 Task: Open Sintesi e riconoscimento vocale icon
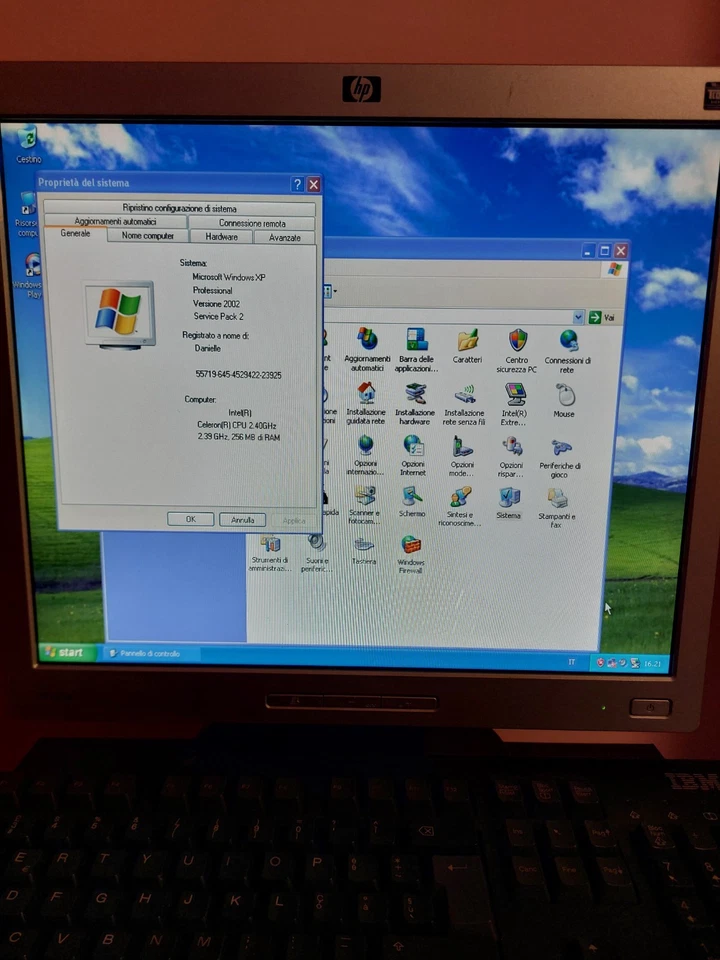coord(460,506)
